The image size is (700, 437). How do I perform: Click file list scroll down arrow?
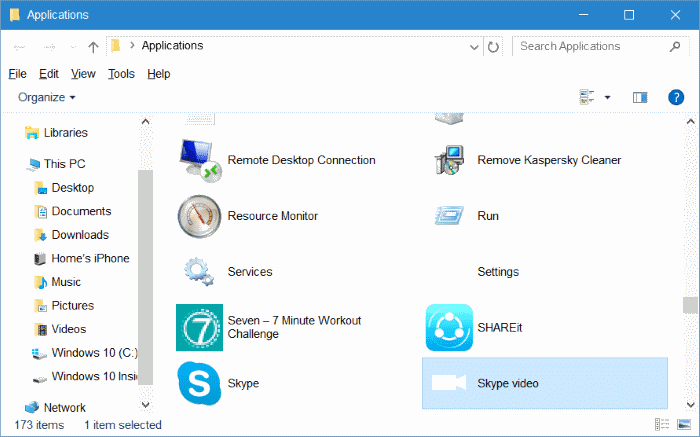pos(690,404)
